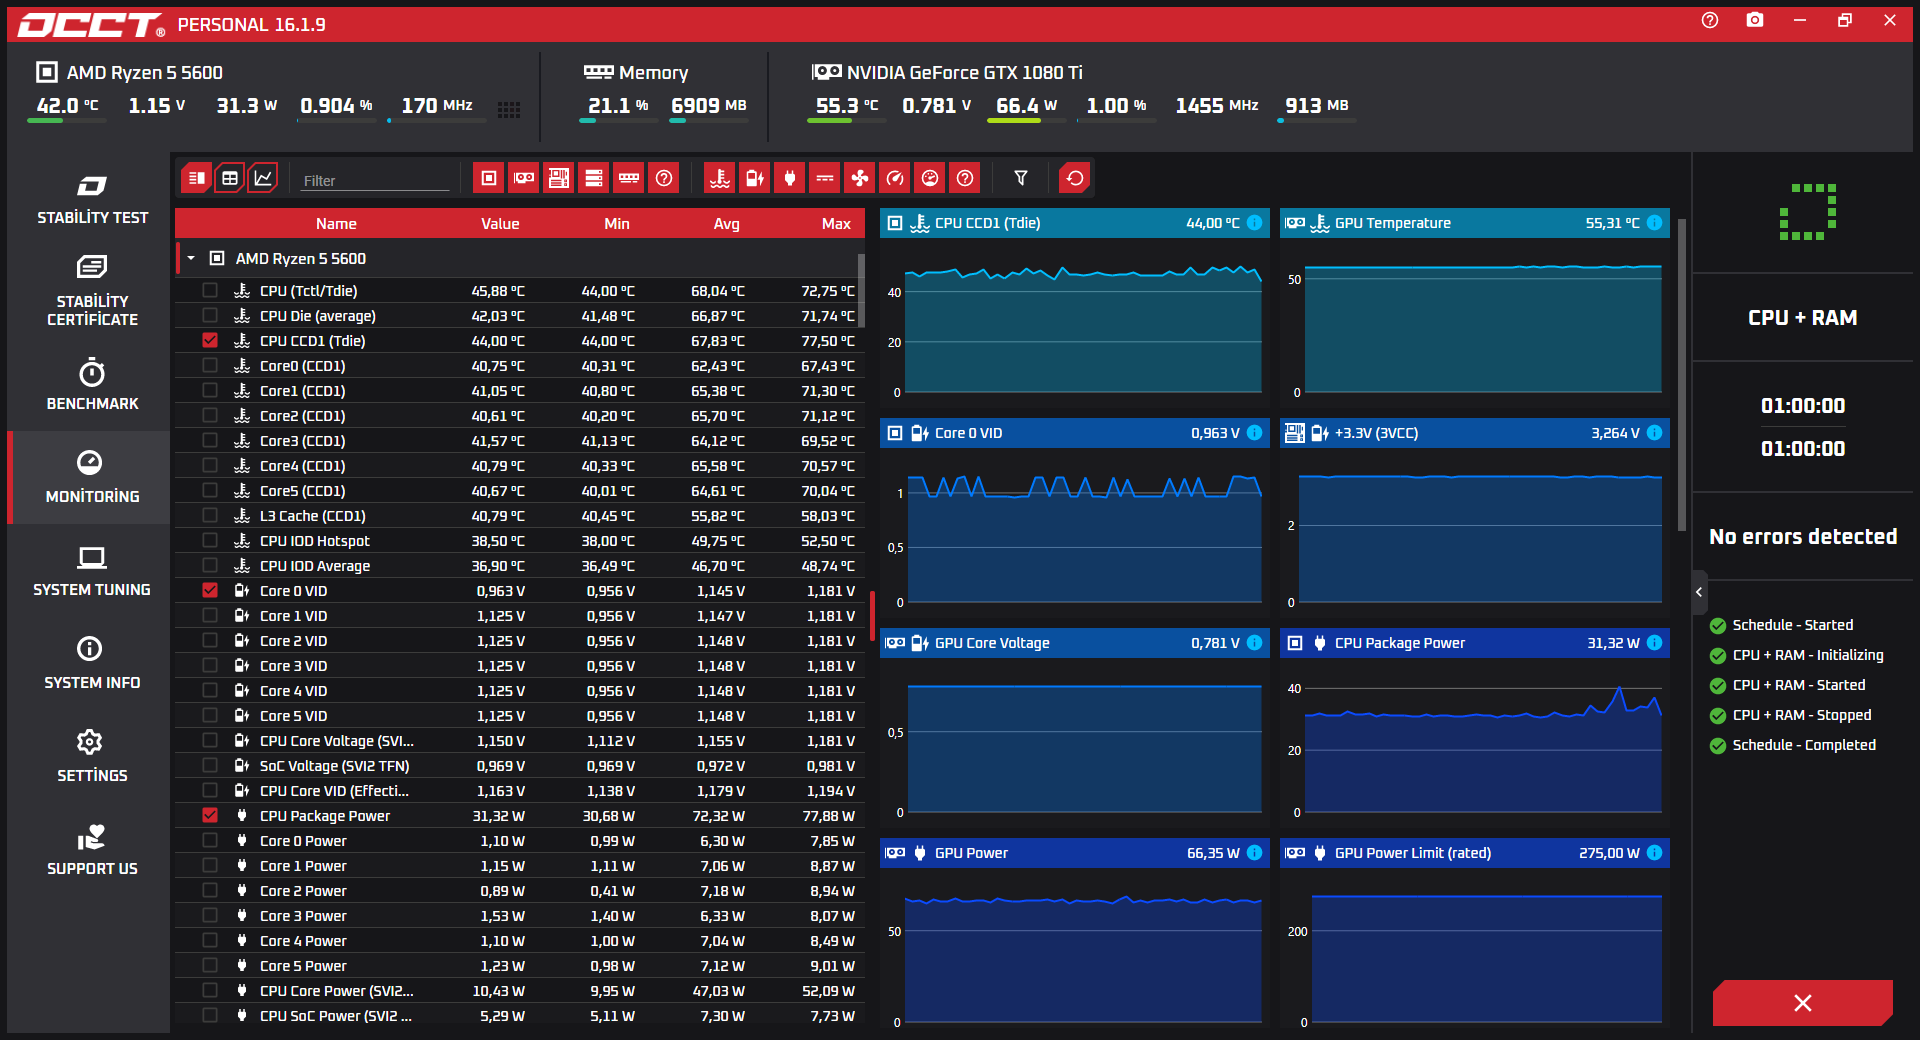Open the Stability Certificate section
The width and height of the screenshot is (1920, 1040).
[92, 292]
